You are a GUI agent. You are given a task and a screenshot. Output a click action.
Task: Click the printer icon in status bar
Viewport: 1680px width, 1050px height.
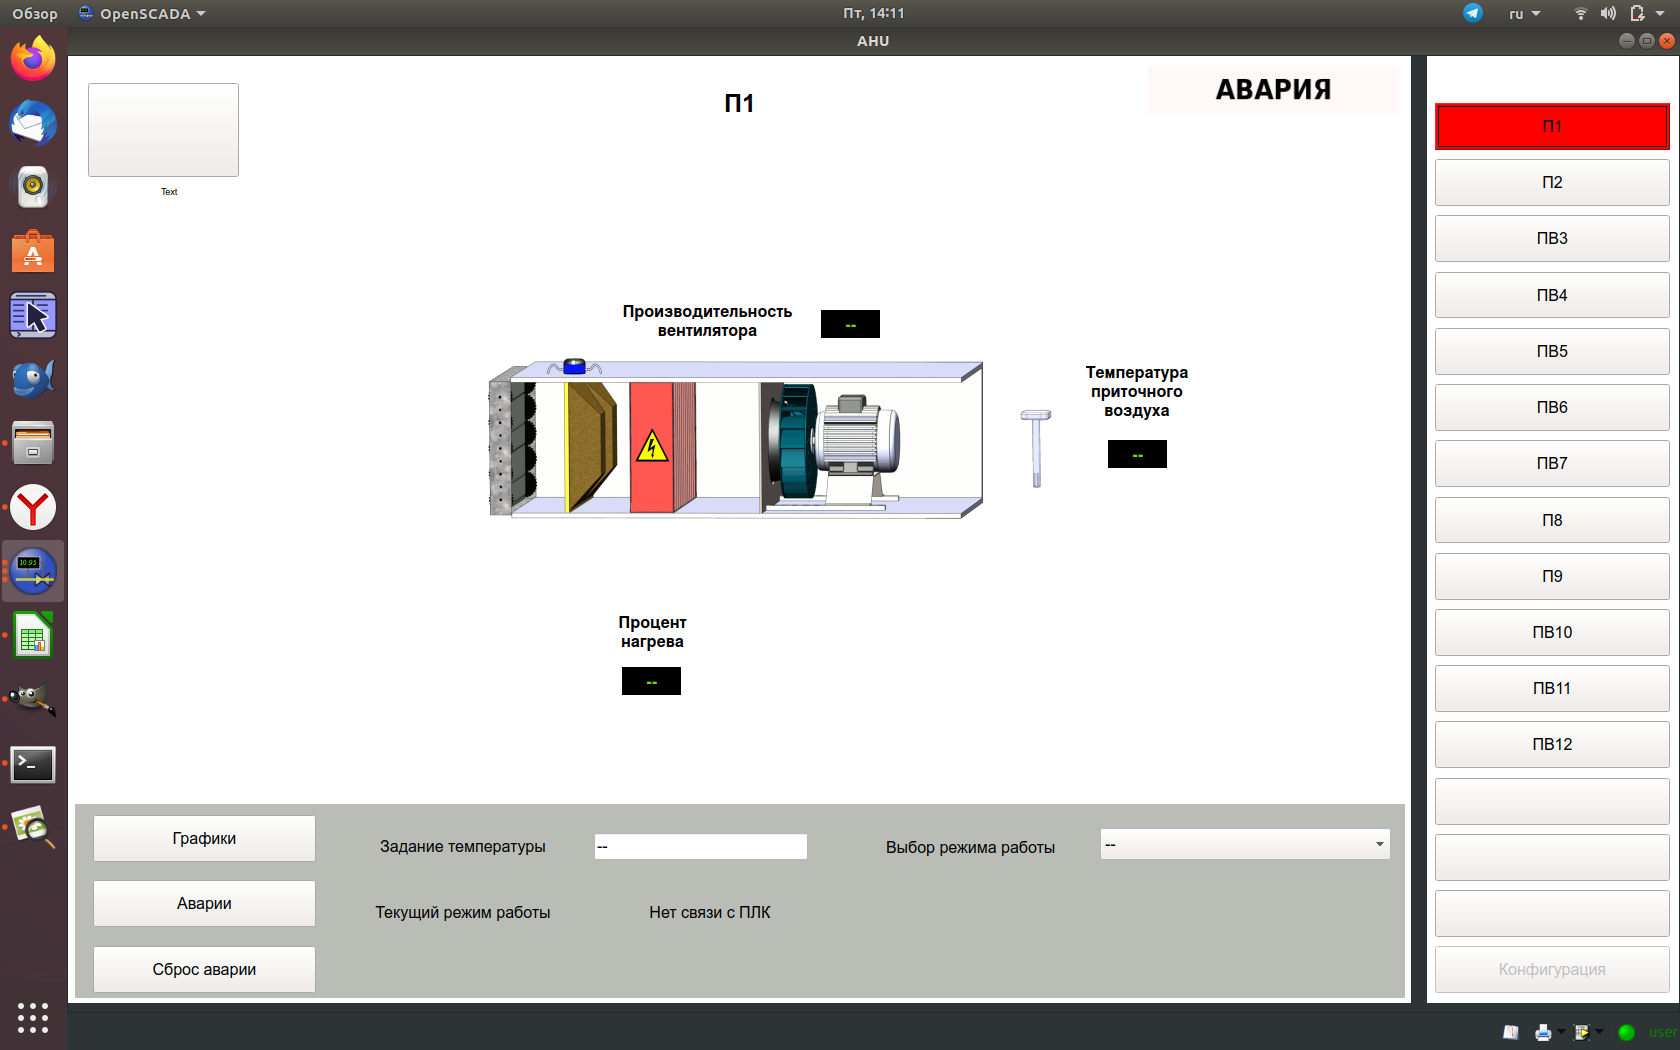(x=1543, y=1032)
